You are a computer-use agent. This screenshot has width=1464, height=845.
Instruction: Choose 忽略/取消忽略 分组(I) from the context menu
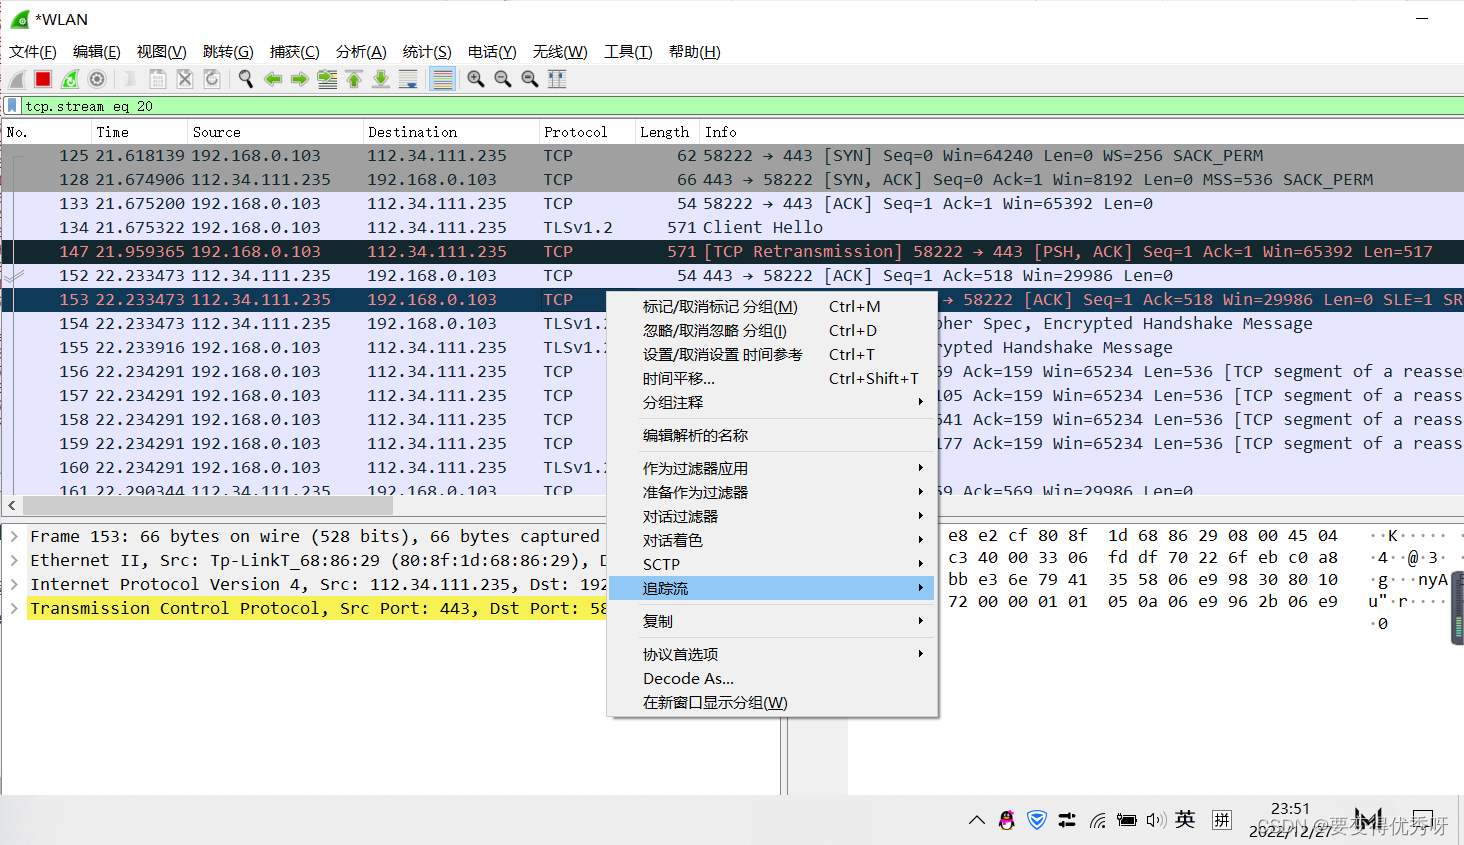[772, 331]
